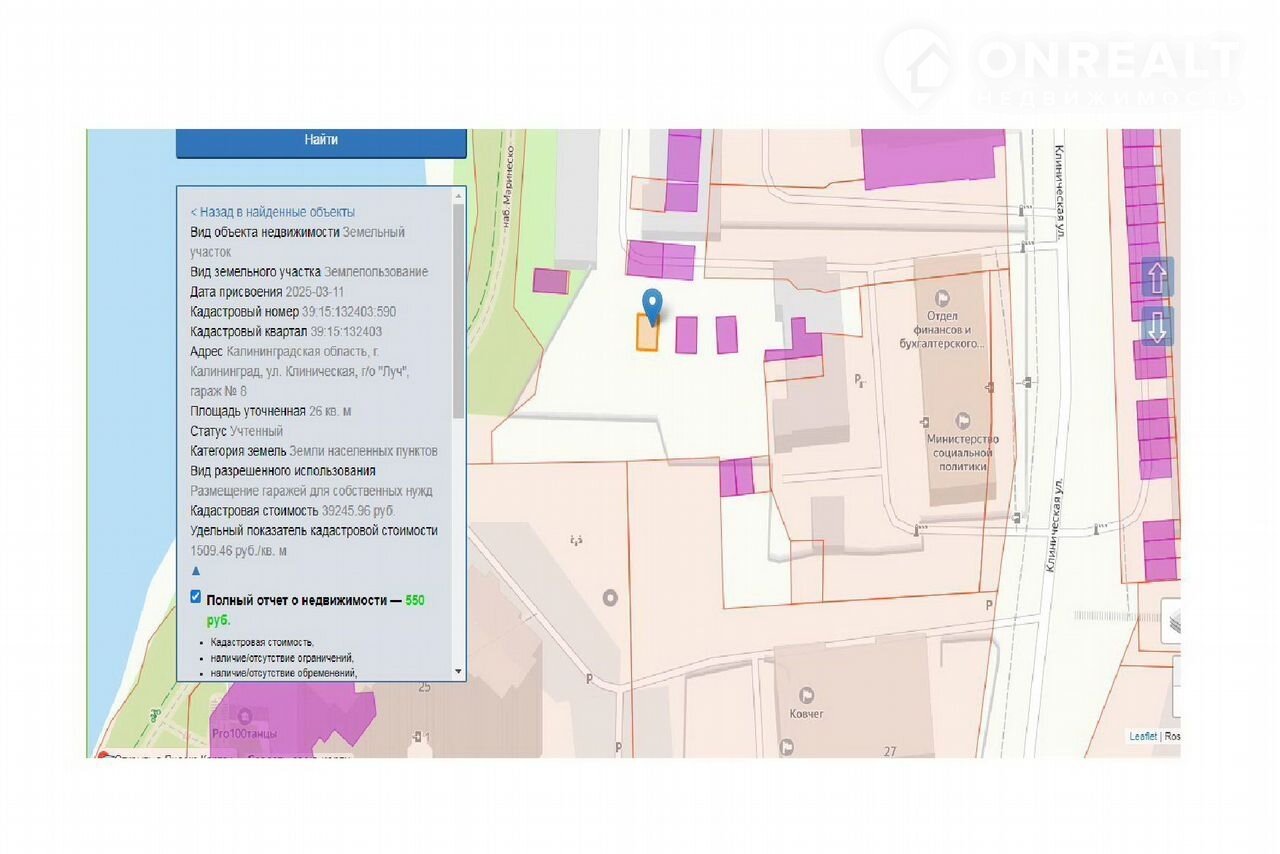
Task: Click info panel scrollbar down arrow
Action: click(x=459, y=672)
